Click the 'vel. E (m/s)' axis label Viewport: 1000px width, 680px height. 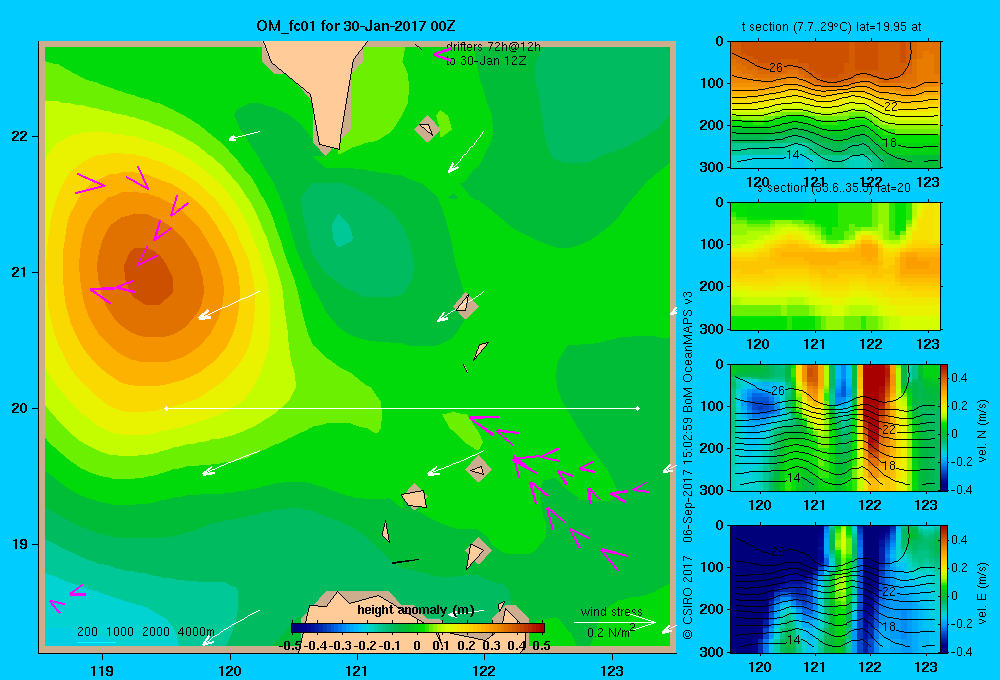(x=982, y=593)
